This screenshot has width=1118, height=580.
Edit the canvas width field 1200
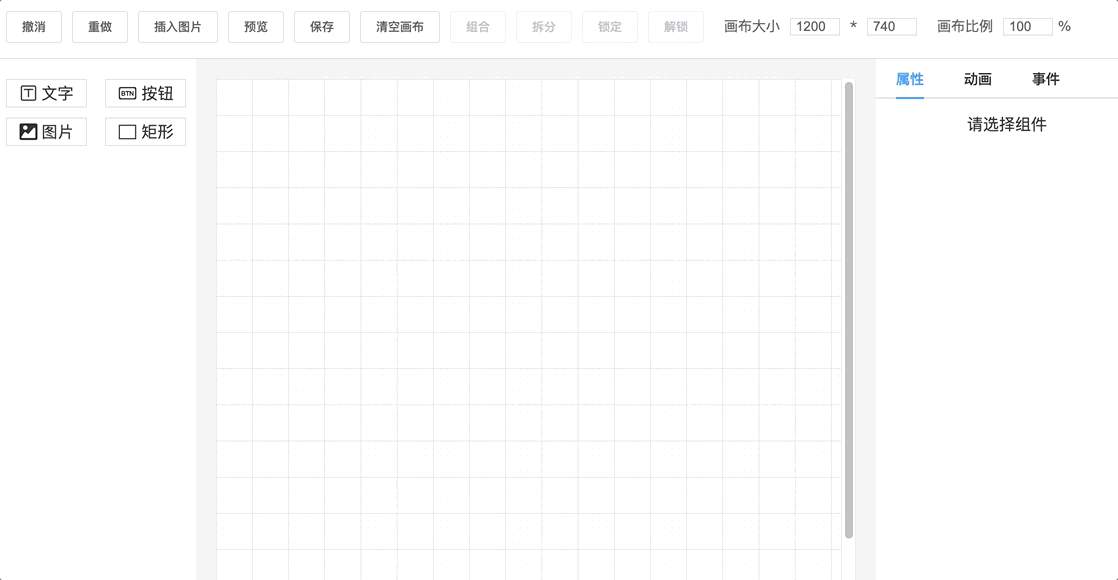[x=814, y=27]
